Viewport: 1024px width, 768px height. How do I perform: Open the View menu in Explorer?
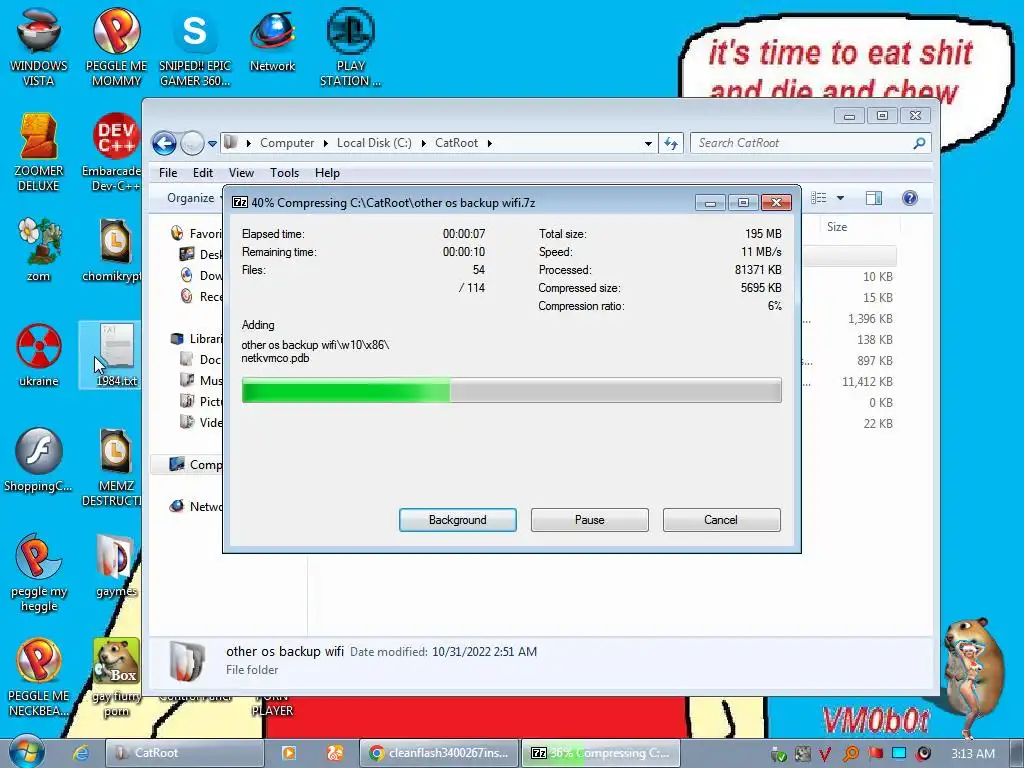(x=241, y=173)
